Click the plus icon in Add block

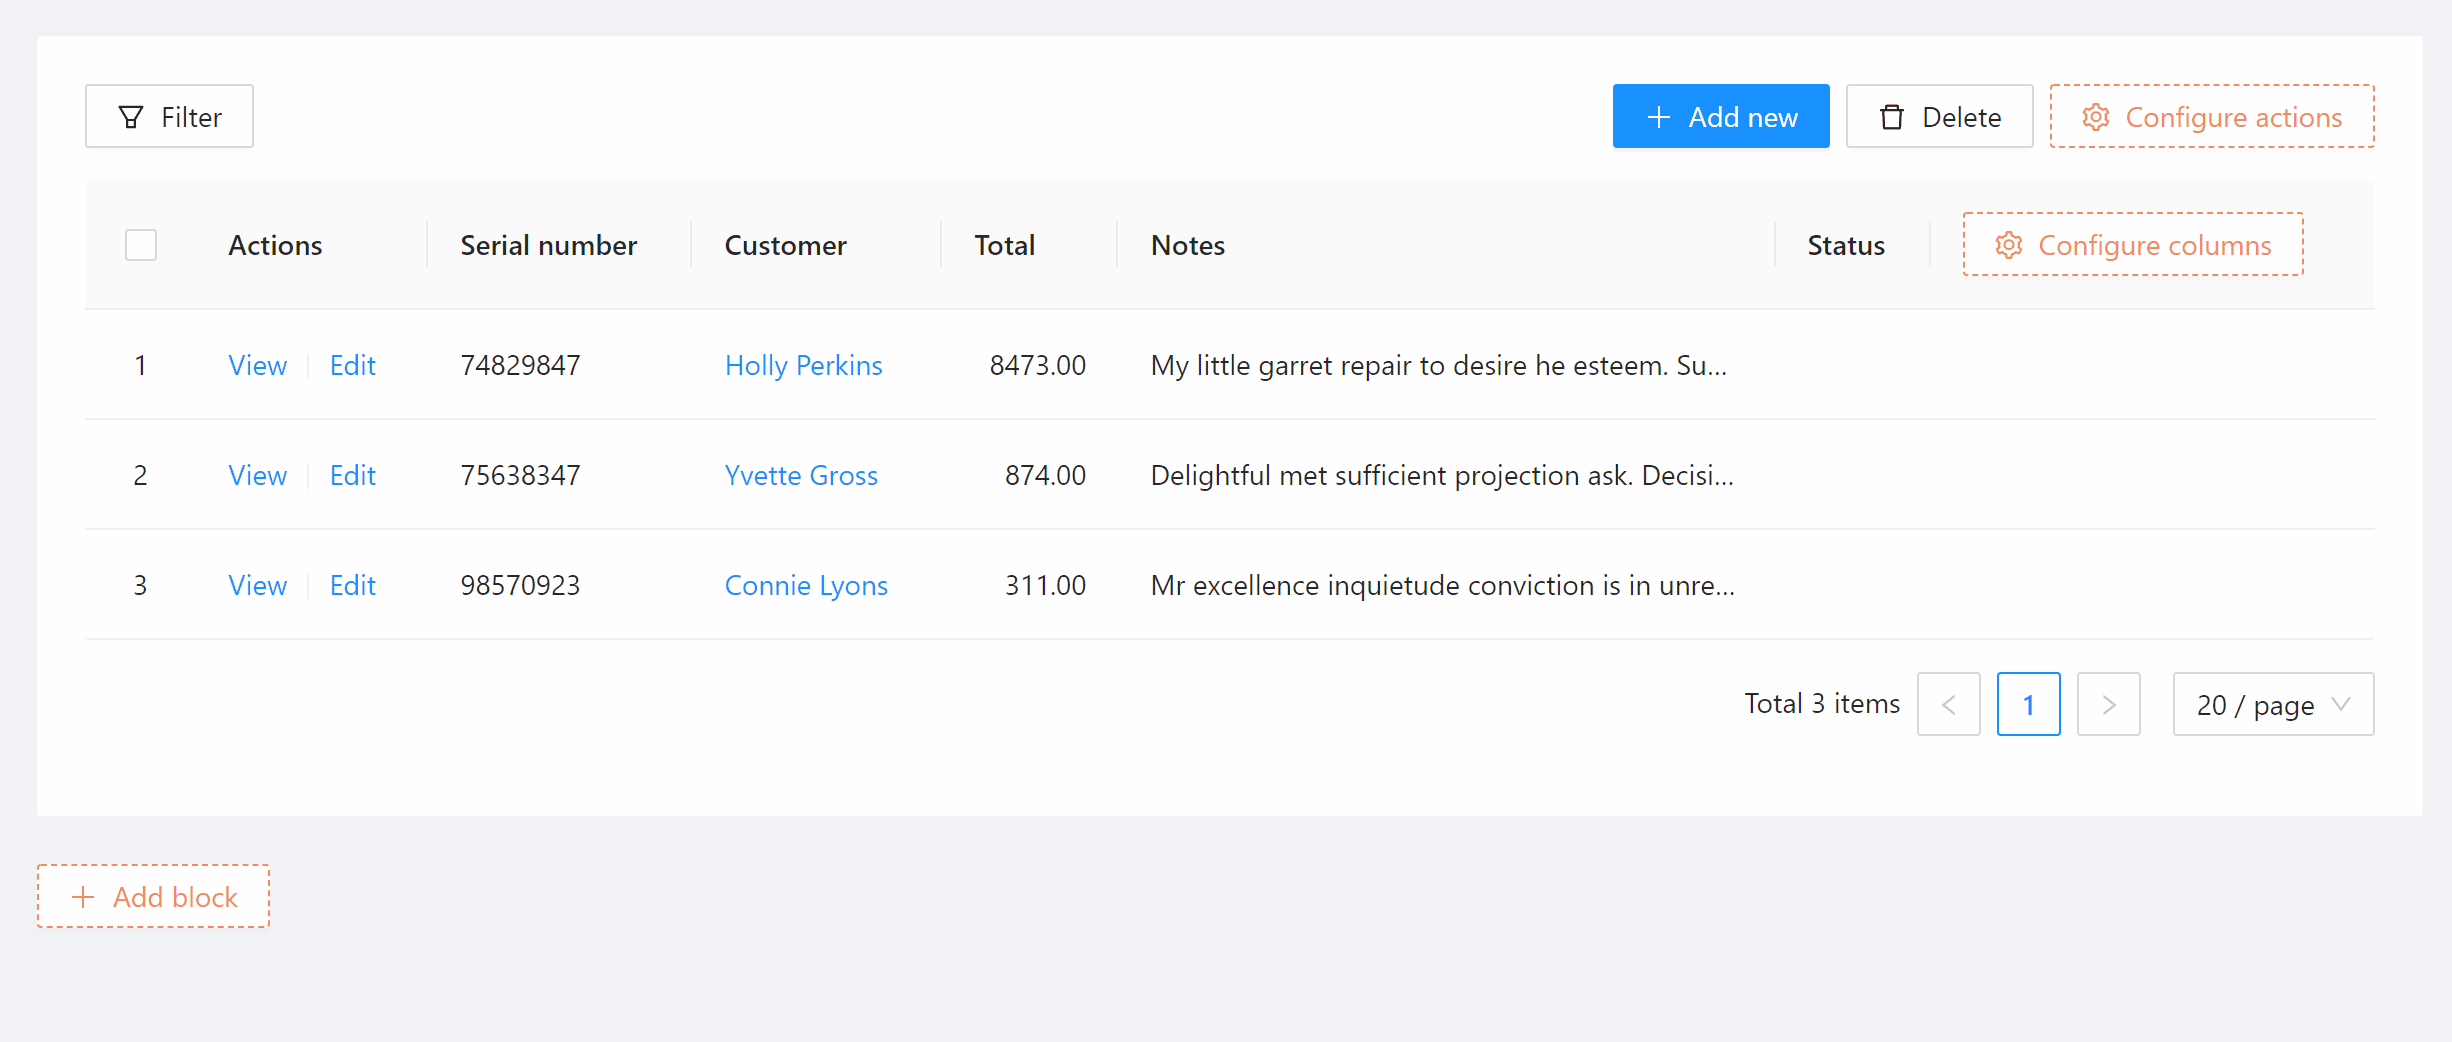pos(83,897)
